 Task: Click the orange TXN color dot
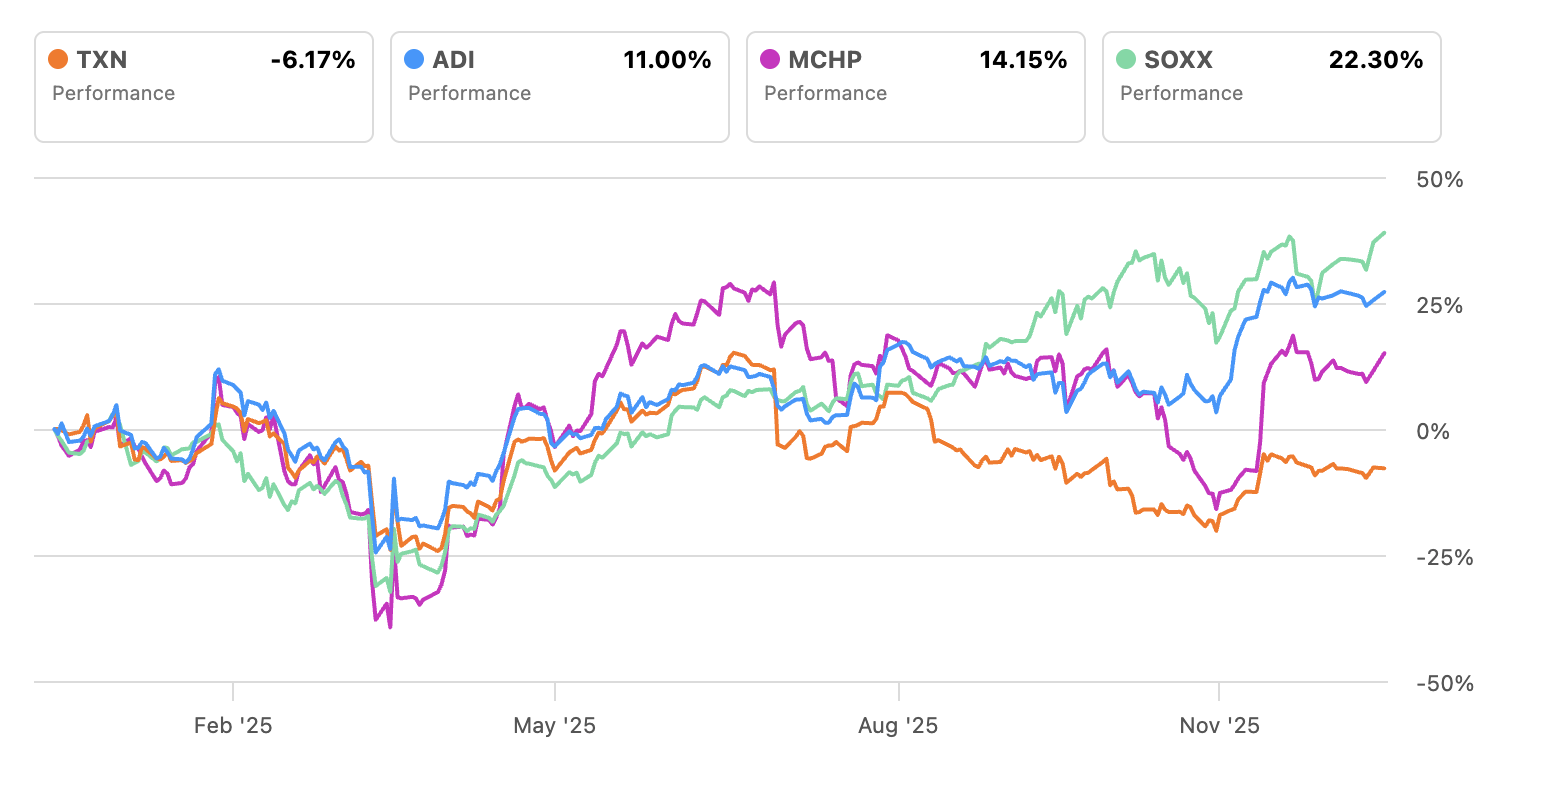point(59,60)
